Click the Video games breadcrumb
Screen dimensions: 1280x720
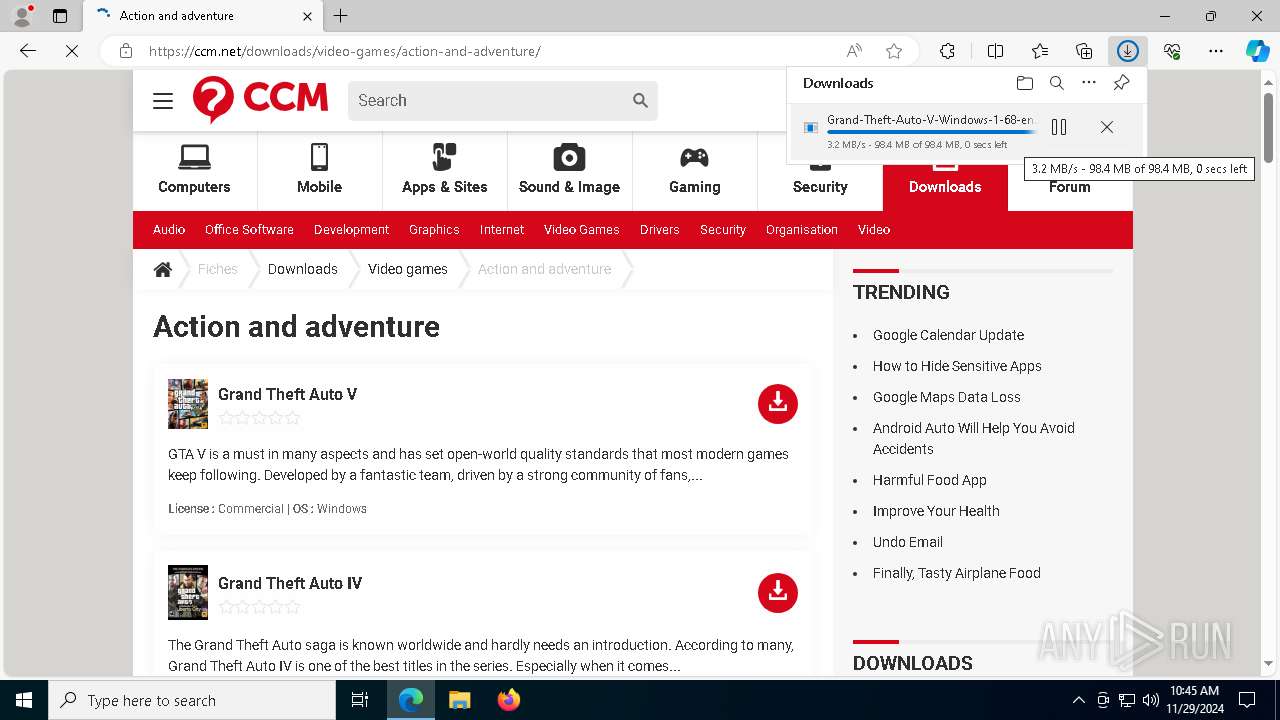coord(408,269)
